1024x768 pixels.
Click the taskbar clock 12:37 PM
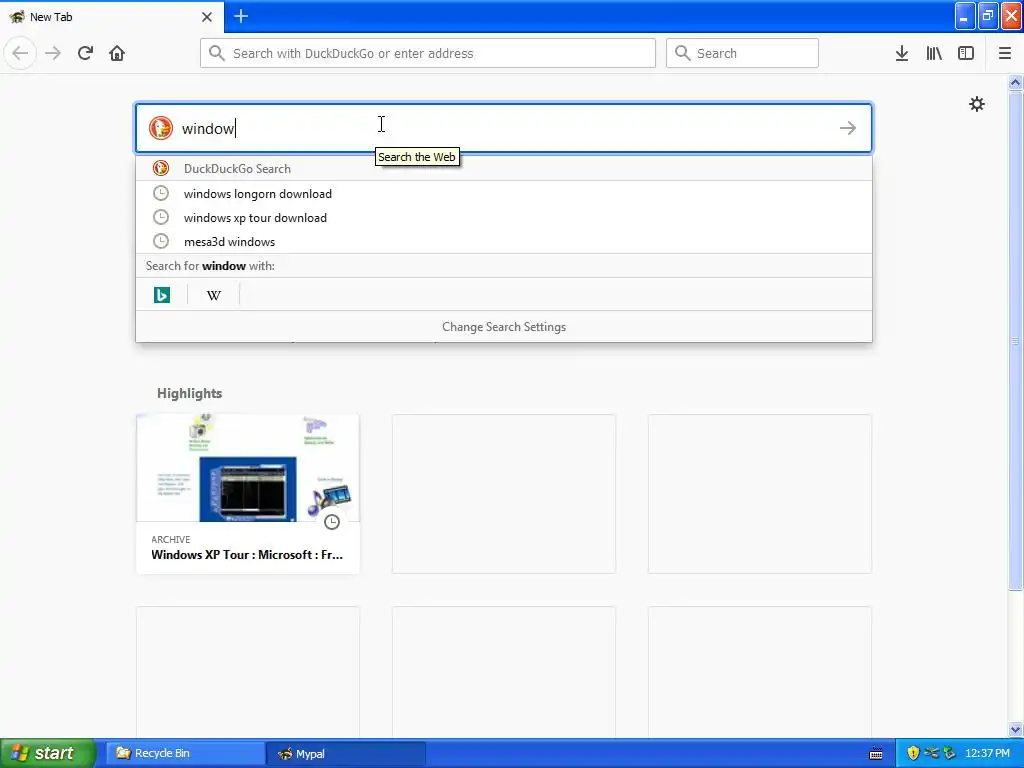pos(987,753)
